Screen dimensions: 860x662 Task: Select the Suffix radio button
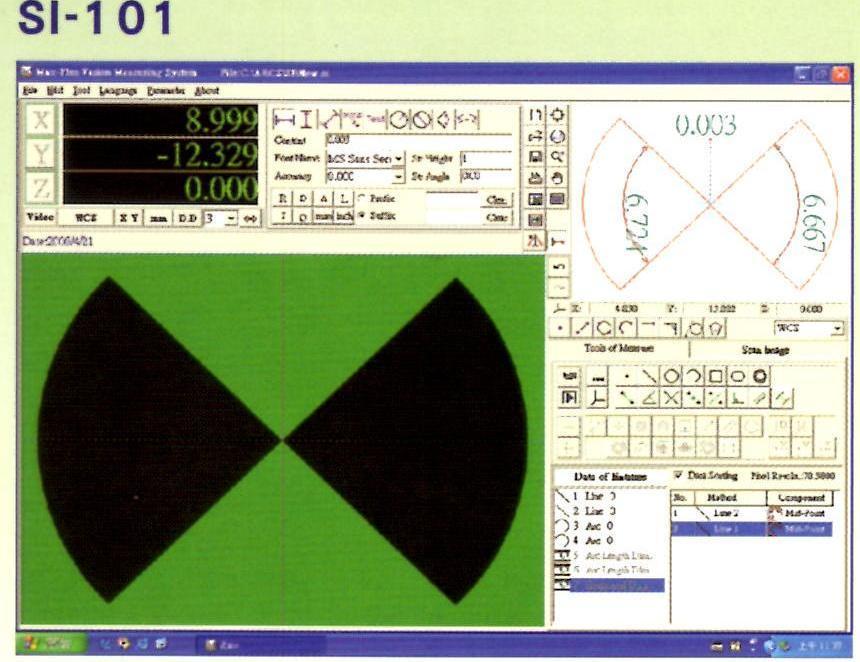362,215
